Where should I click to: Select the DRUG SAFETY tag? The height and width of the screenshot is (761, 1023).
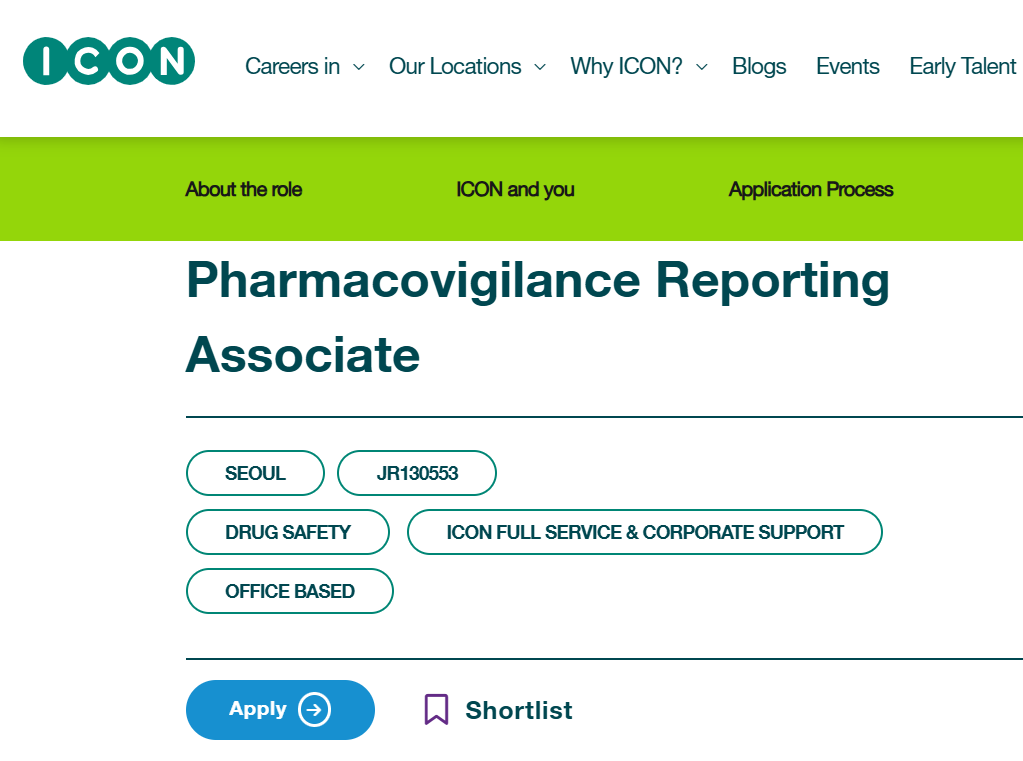click(x=288, y=532)
